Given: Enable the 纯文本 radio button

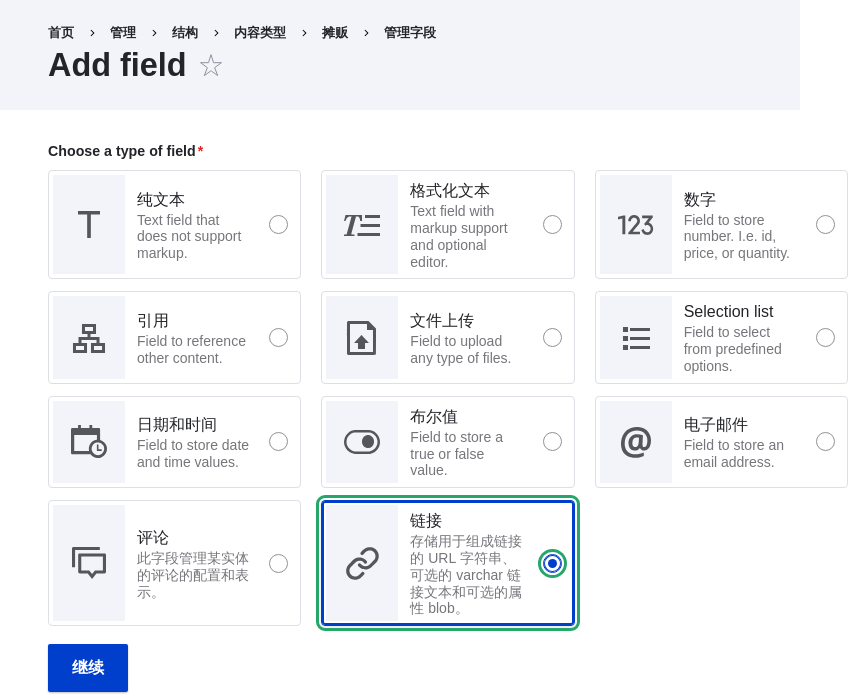Looking at the screenshot, I should [279, 224].
